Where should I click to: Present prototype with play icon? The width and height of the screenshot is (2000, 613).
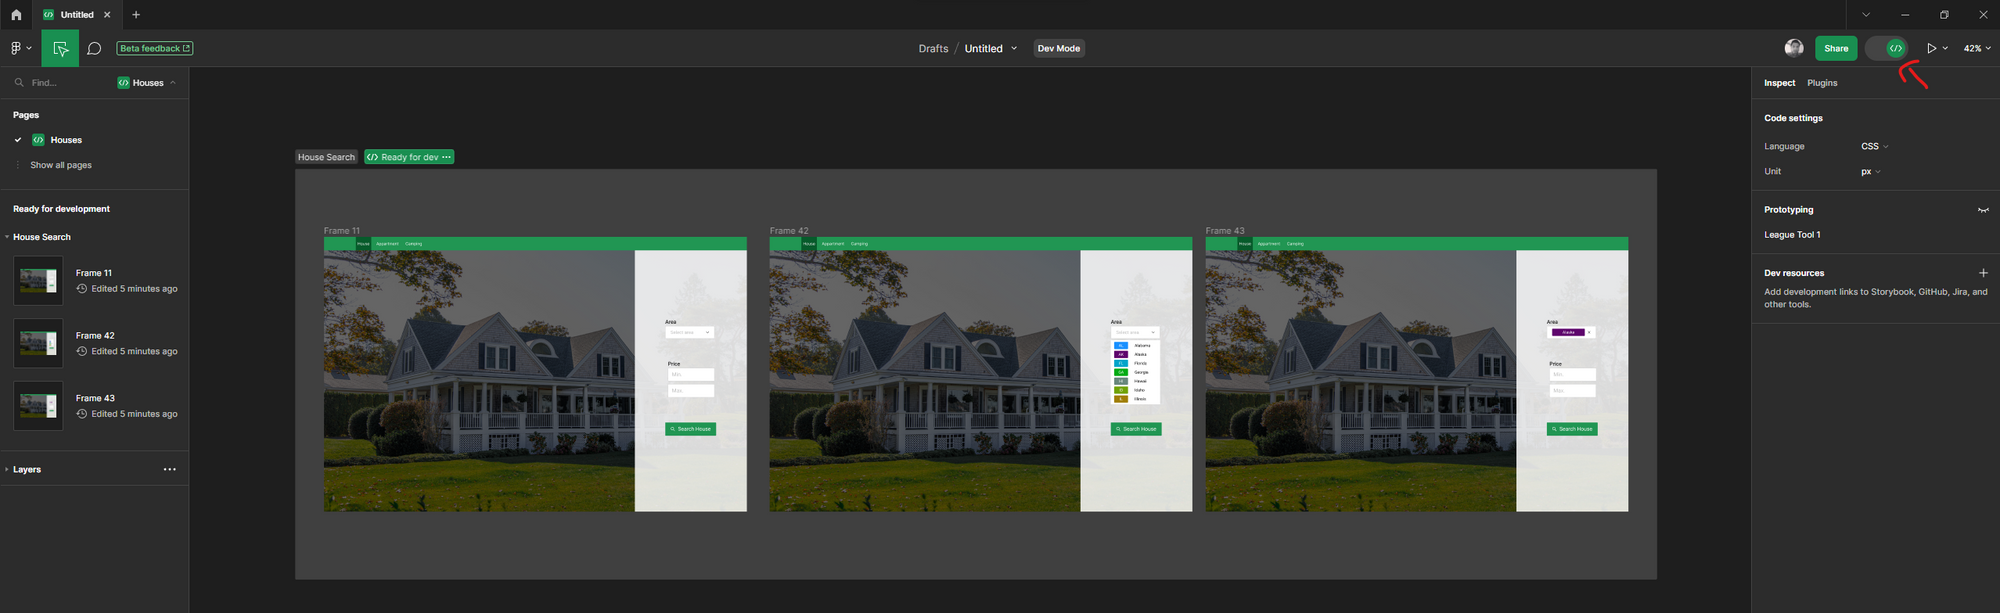[x=1932, y=48]
